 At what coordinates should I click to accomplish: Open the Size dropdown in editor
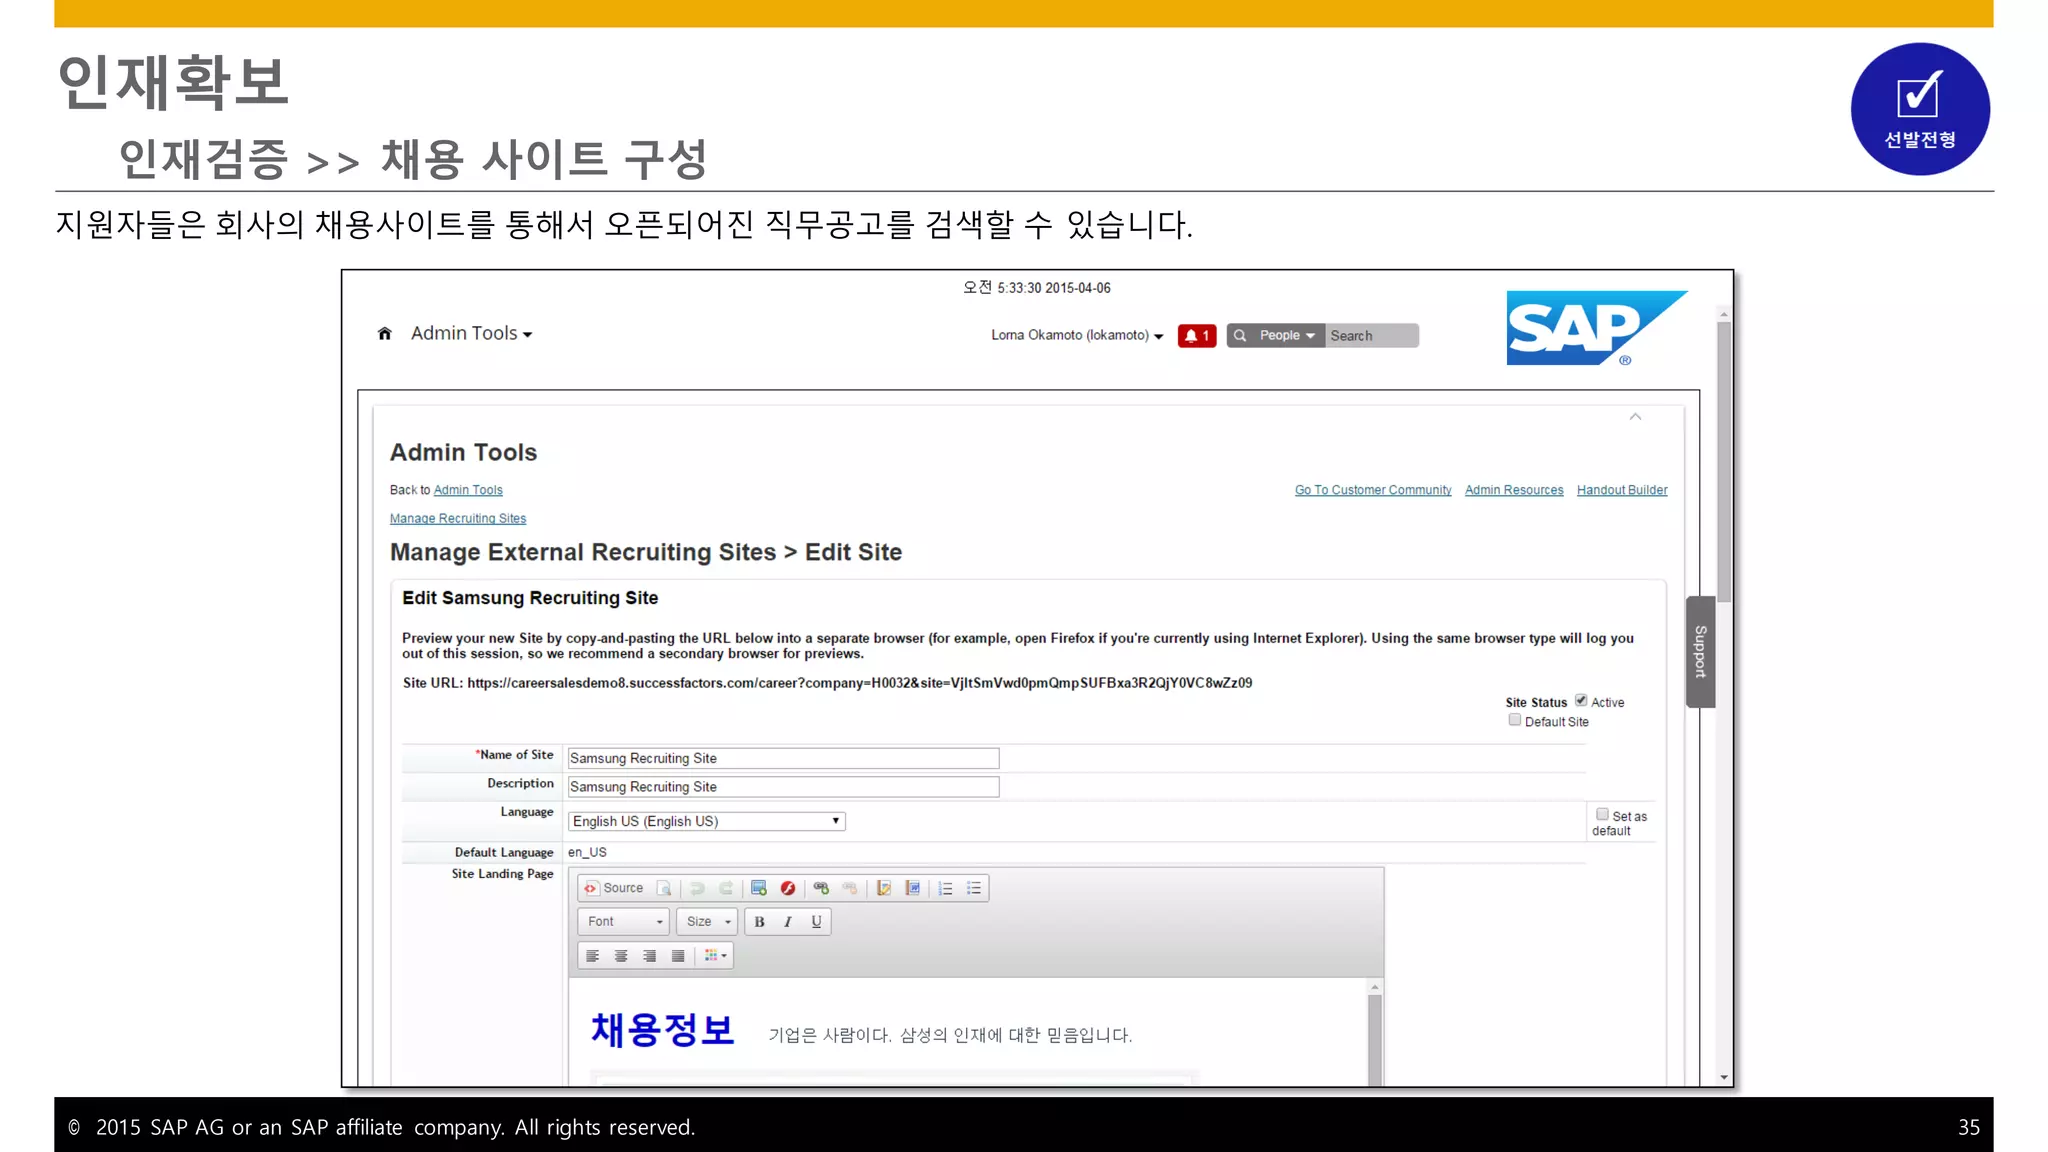tap(708, 922)
